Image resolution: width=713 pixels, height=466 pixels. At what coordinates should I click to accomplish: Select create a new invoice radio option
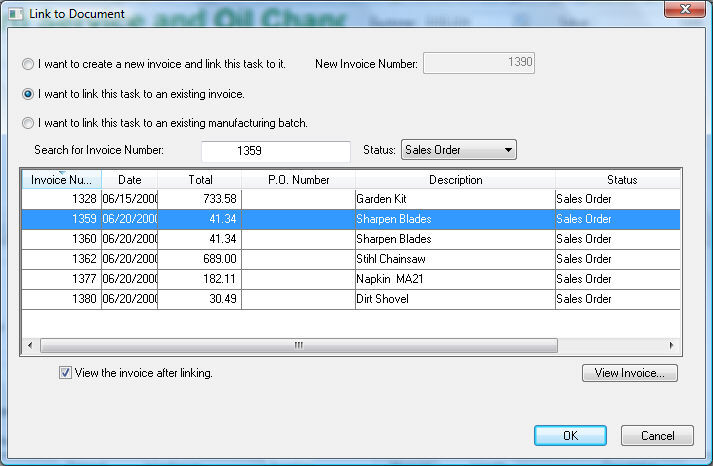[28, 64]
